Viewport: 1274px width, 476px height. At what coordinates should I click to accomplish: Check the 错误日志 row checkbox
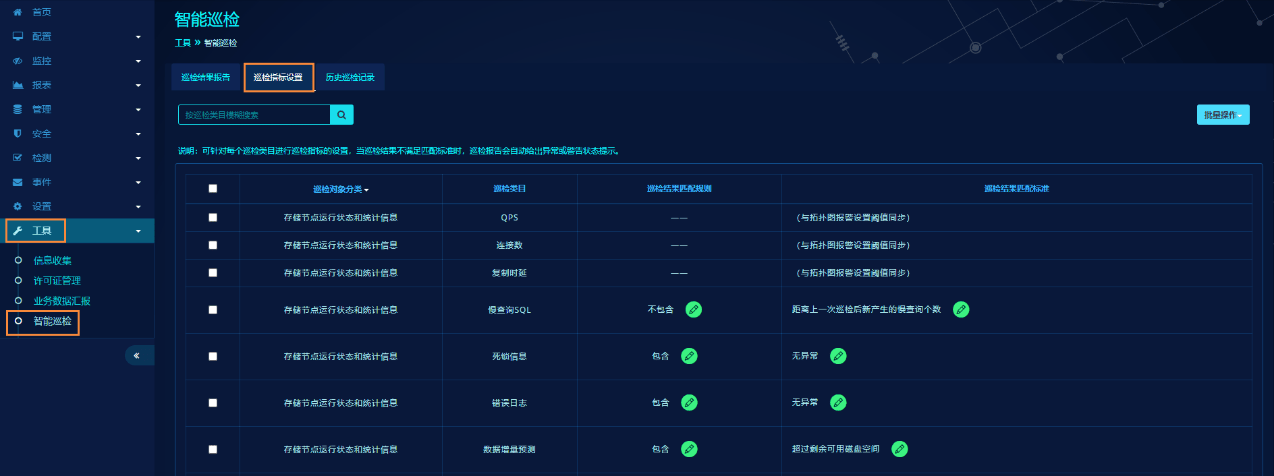tap(212, 402)
